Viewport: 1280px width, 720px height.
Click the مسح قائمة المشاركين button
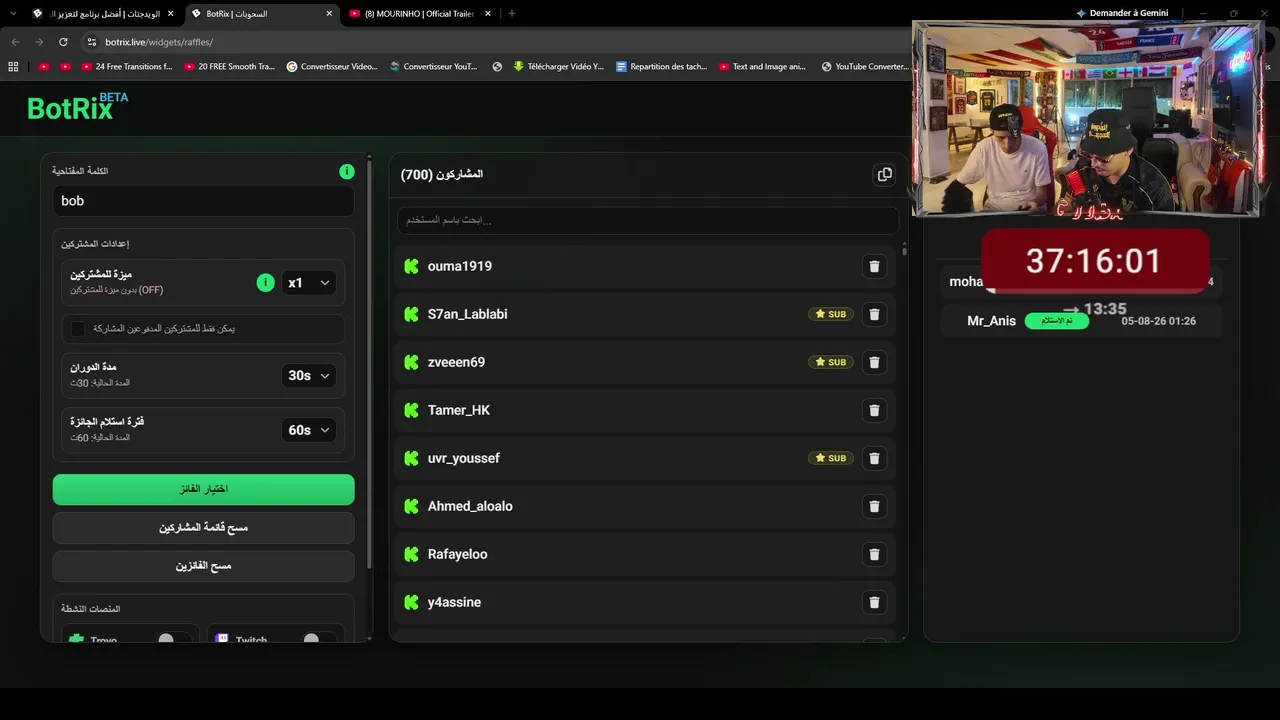coord(203,527)
